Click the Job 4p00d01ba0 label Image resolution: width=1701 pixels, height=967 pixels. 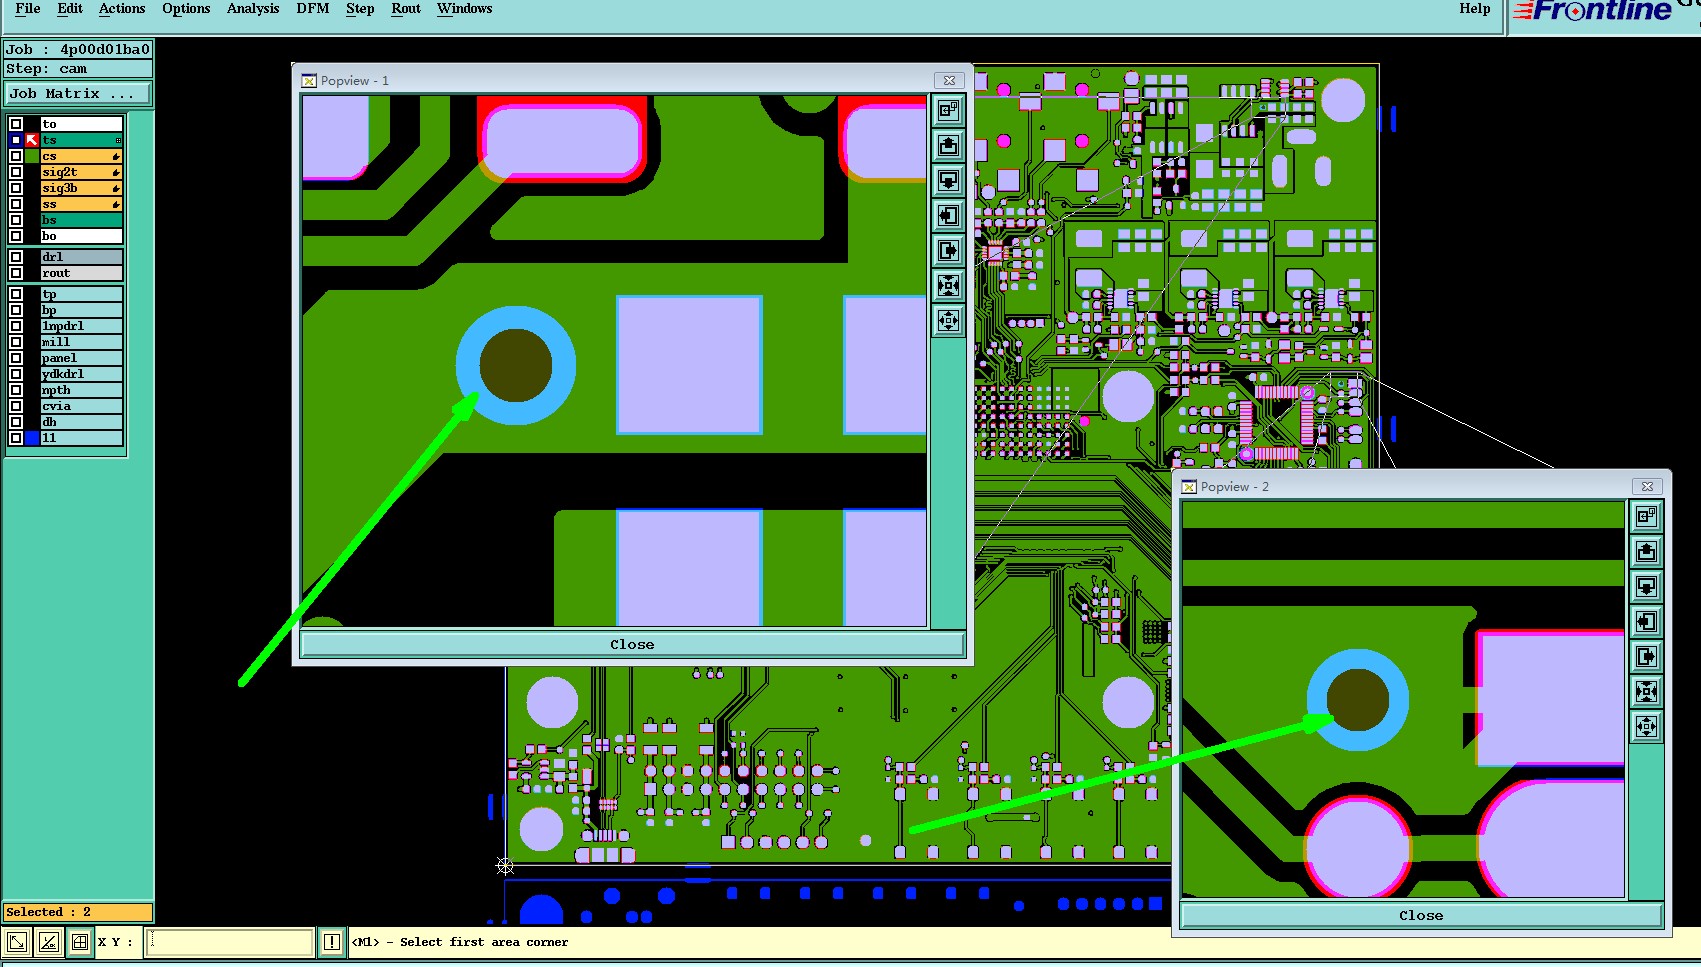coord(78,49)
